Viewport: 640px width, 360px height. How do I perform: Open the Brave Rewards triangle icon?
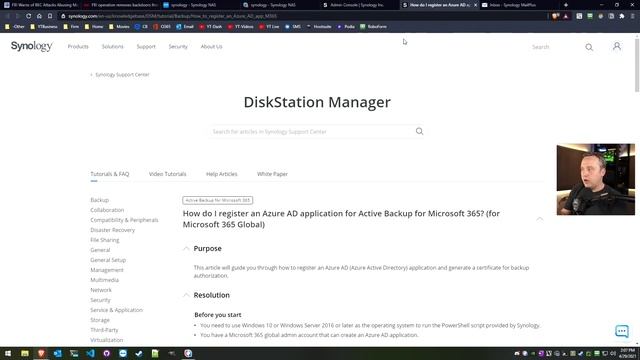tap(566, 16)
